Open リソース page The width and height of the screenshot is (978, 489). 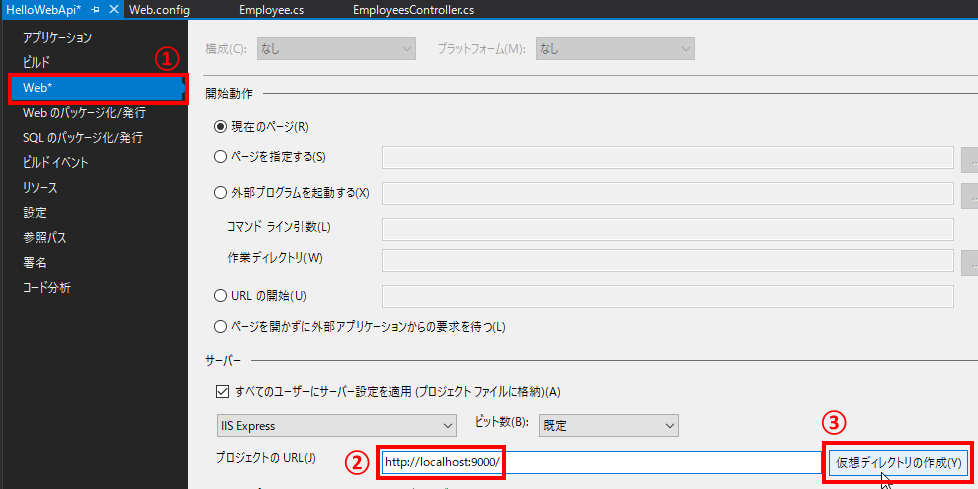[40, 188]
